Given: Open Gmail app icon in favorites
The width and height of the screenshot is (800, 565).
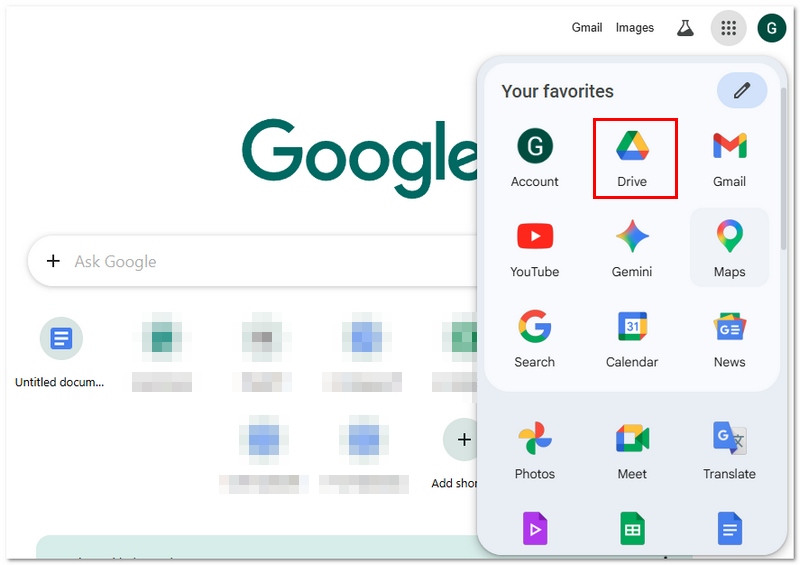Looking at the screenshot, I should (729, 158).
